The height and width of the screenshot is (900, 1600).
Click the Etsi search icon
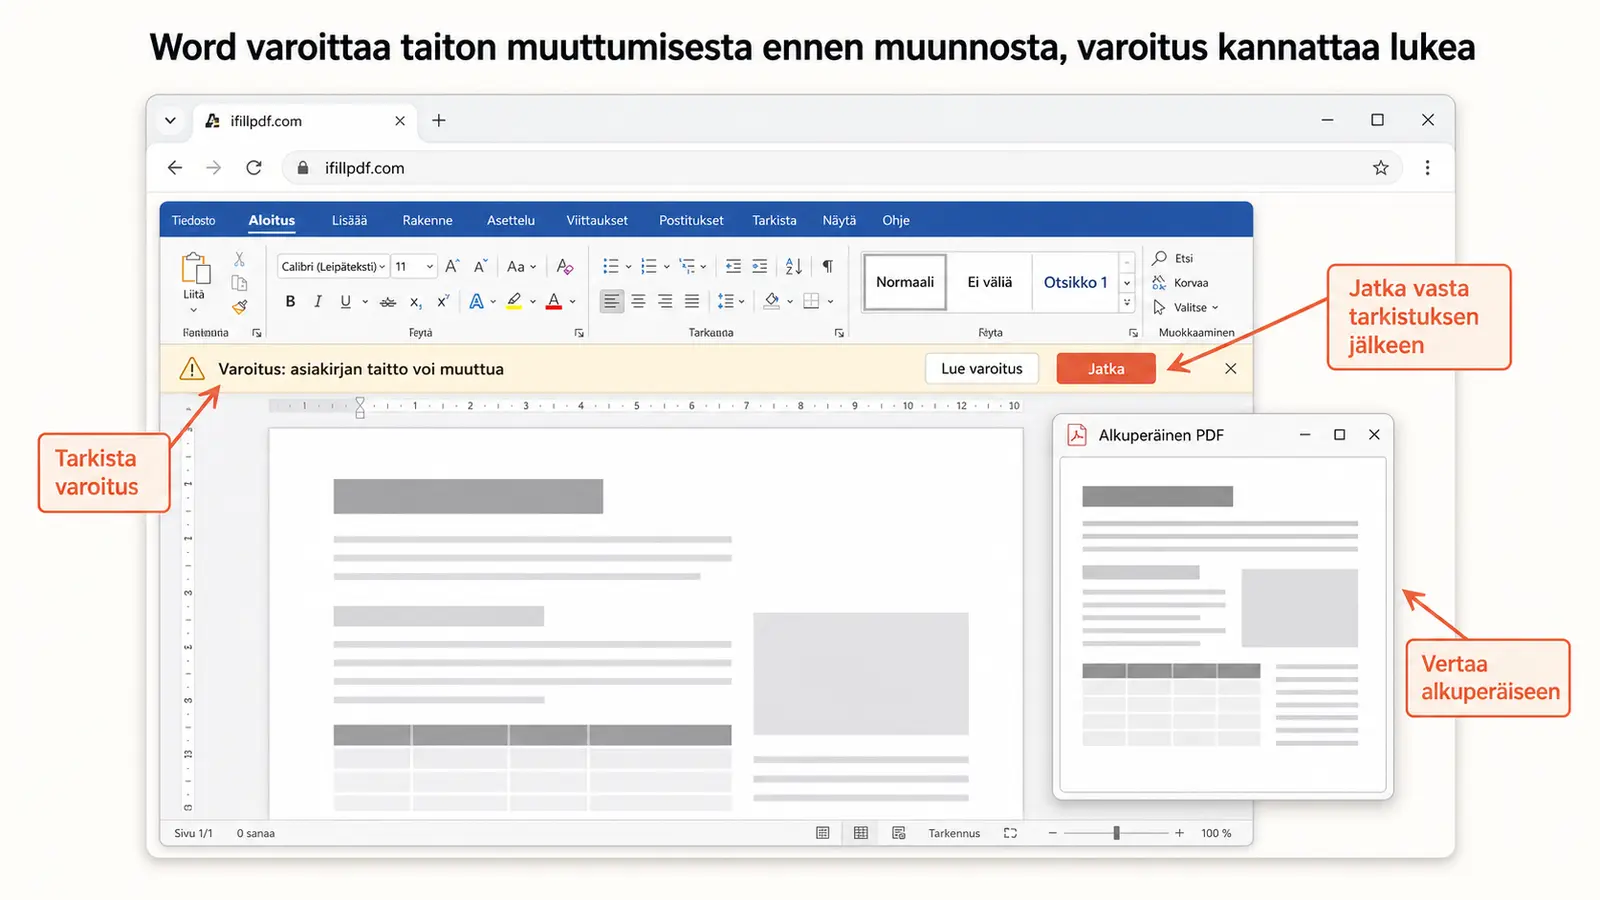click(1160, 258)
